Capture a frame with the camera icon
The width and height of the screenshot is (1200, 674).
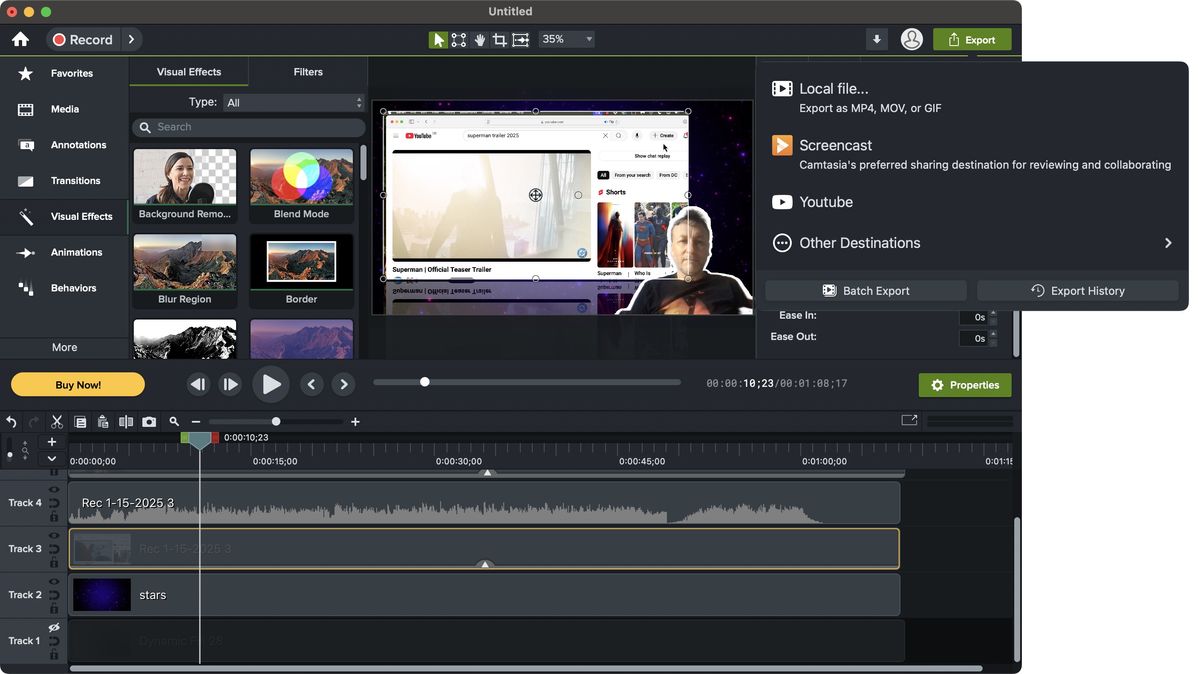[x=149, y=421]
